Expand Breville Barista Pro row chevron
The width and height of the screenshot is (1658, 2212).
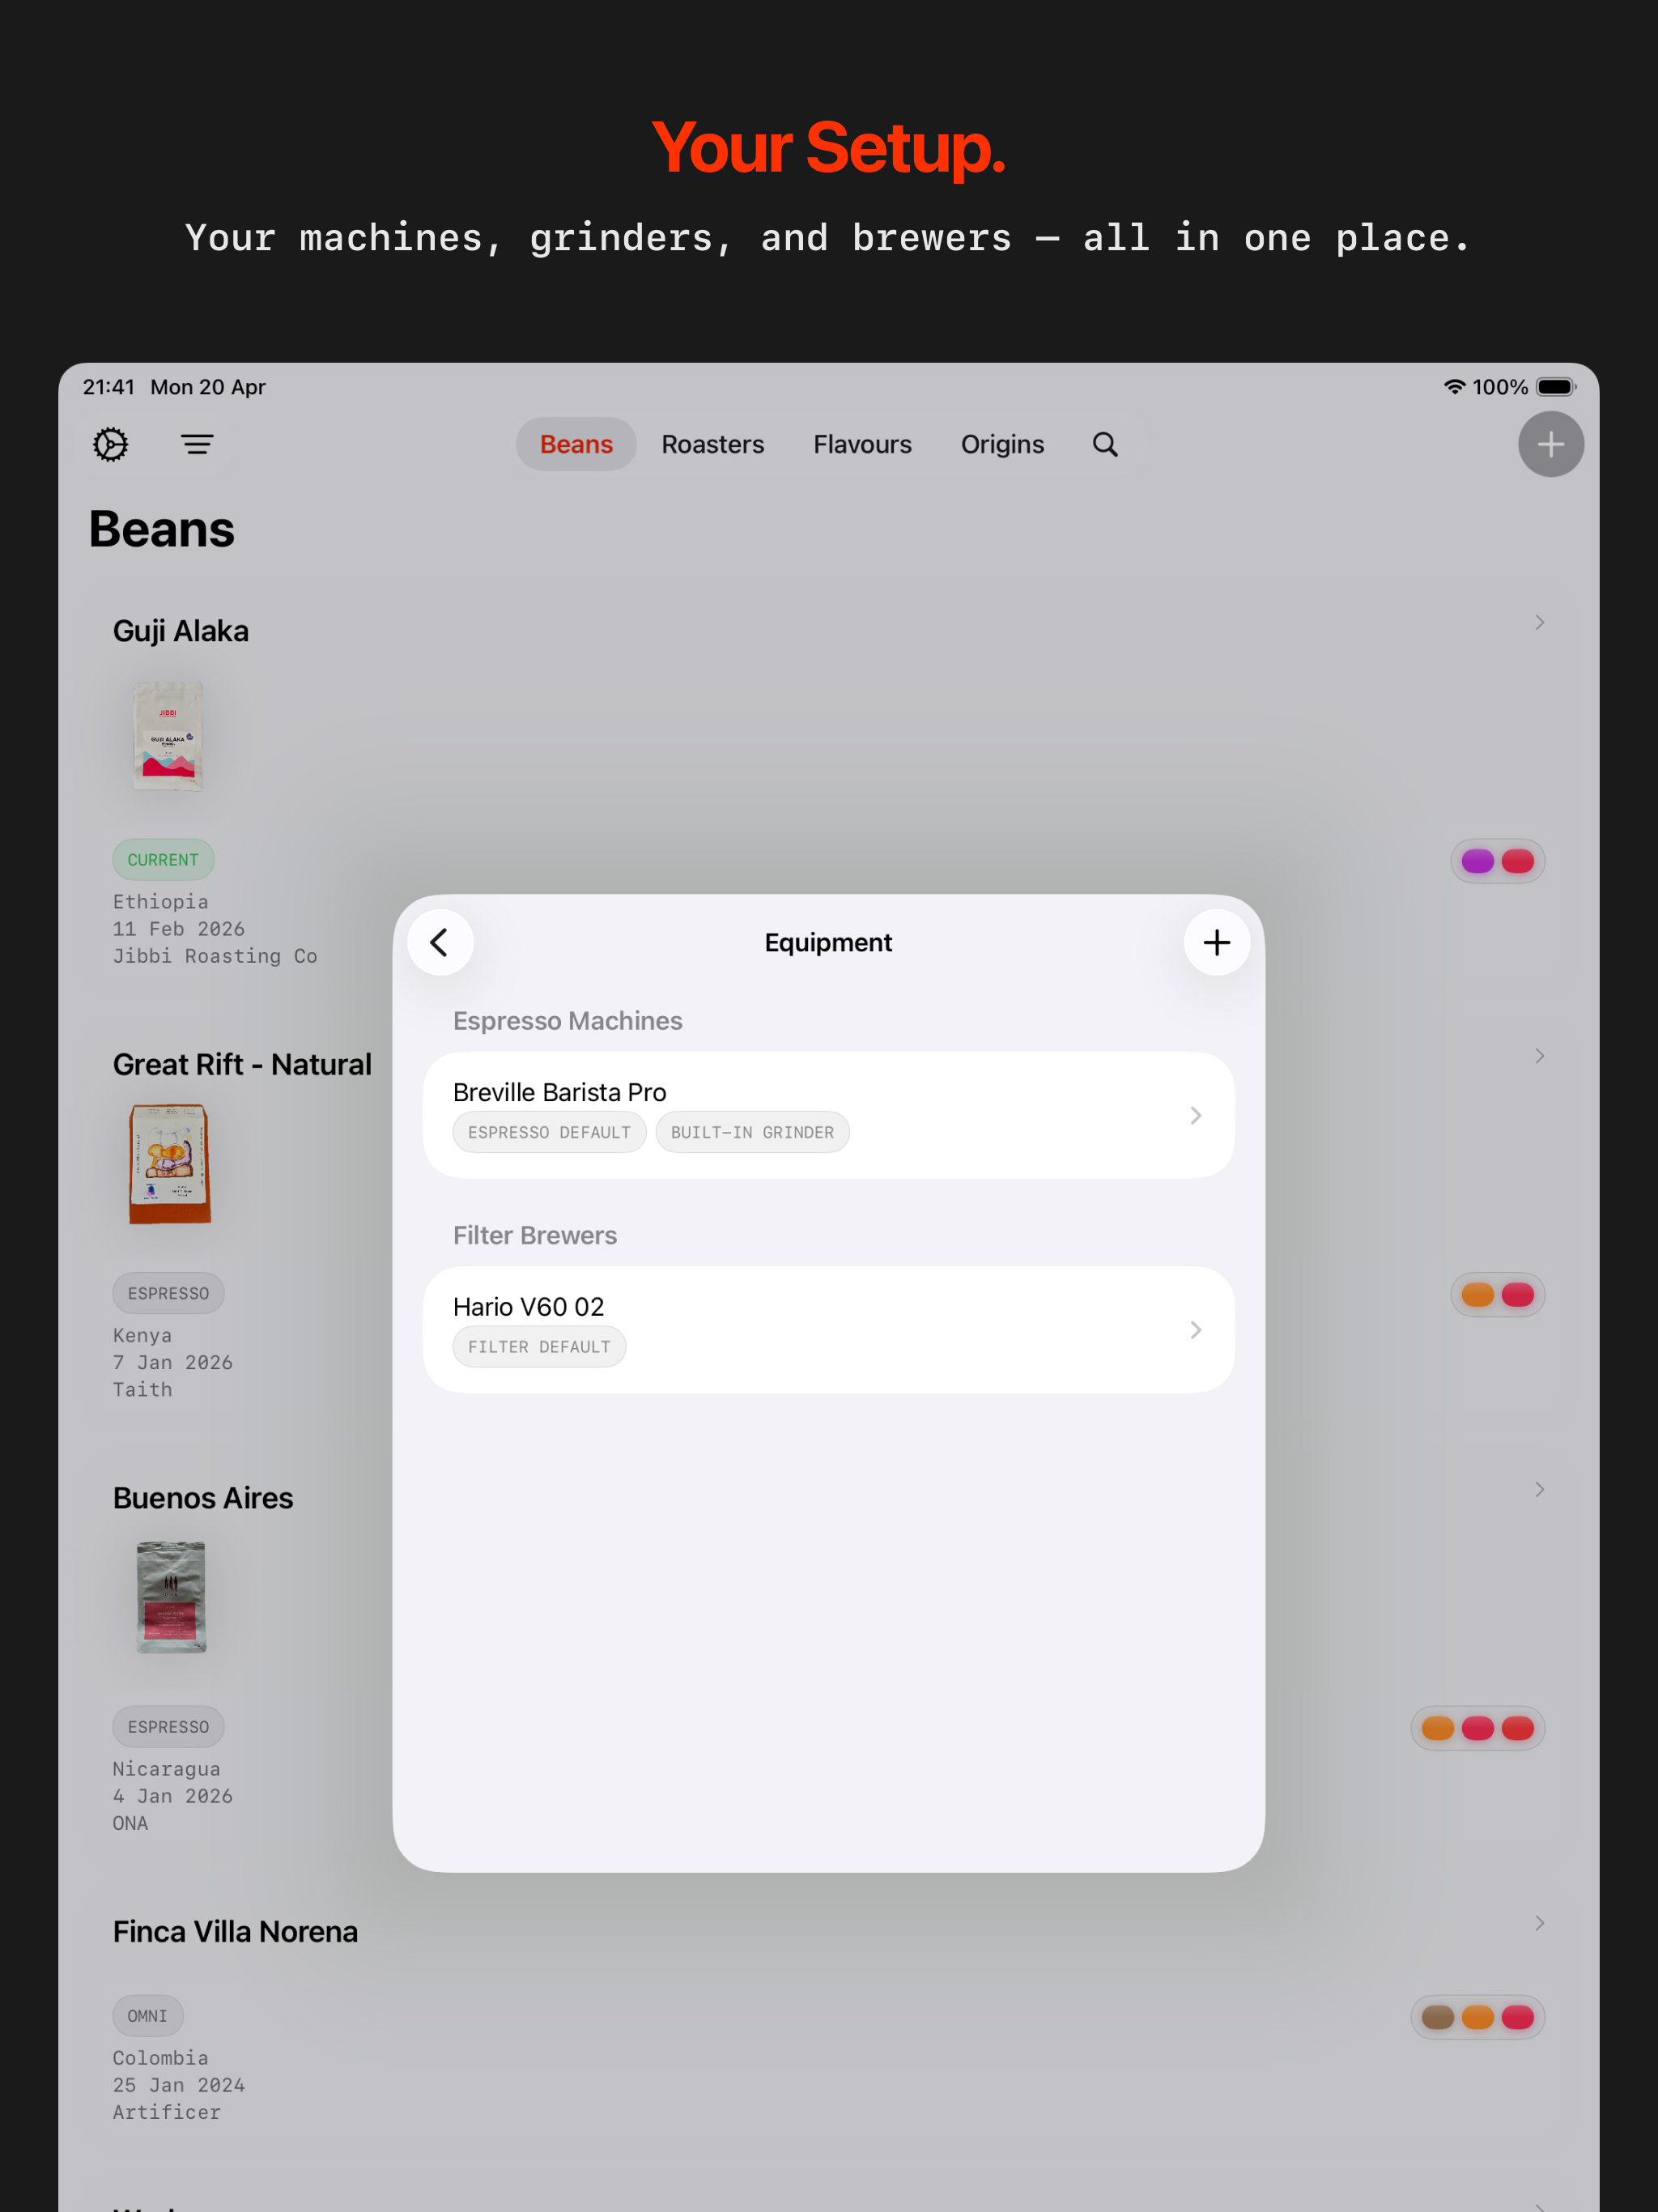tap(1195, 1115)
